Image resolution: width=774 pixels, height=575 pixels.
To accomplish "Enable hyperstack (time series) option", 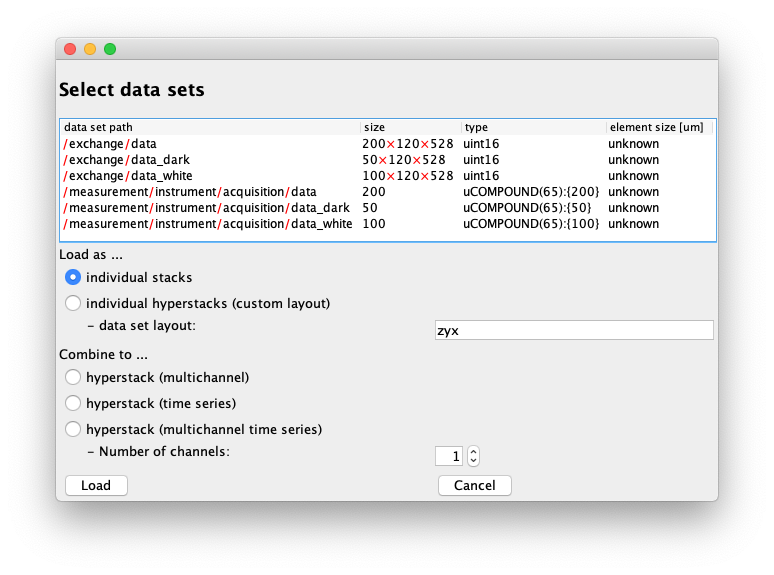I will [x=73, y=403].
